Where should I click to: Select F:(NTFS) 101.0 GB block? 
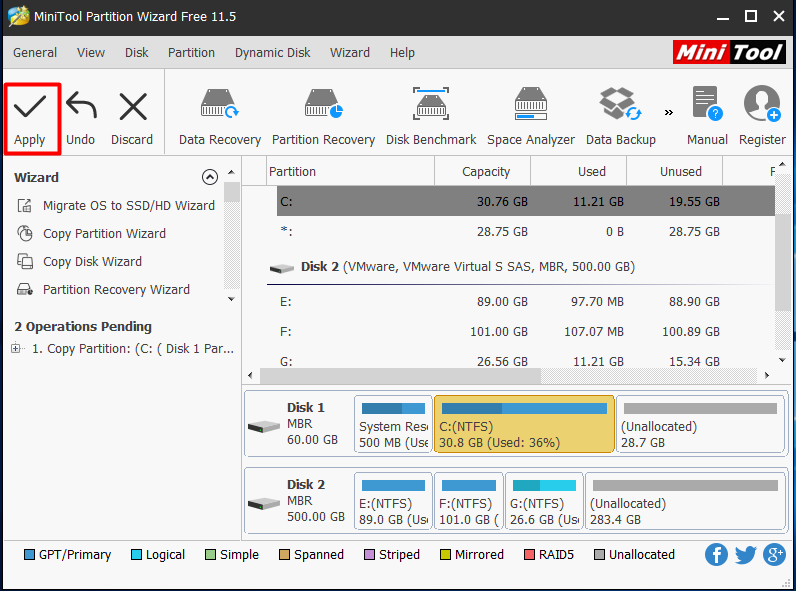click(469, 501)
